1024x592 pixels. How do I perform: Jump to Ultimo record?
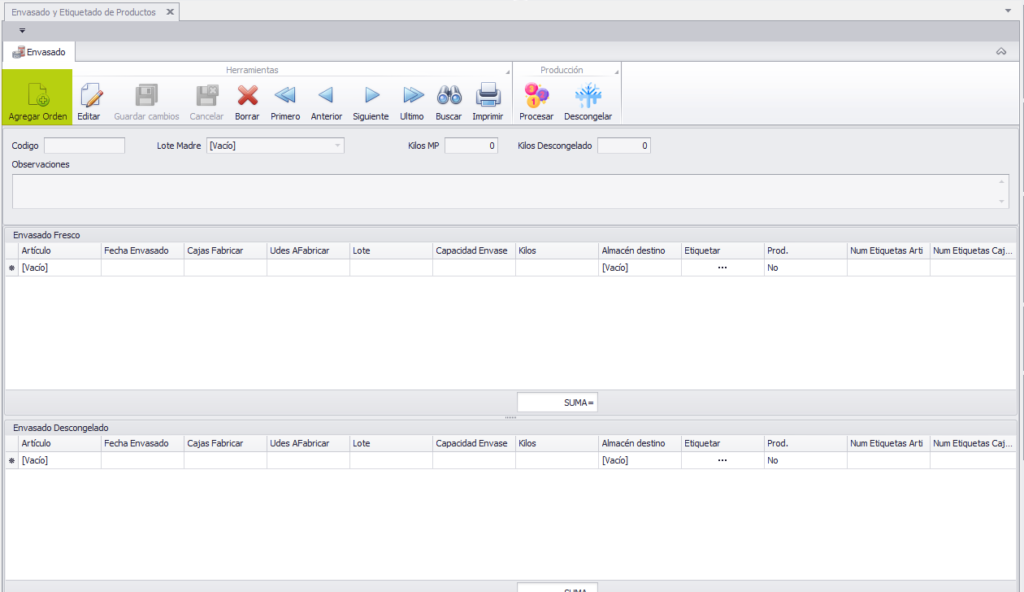412,96
